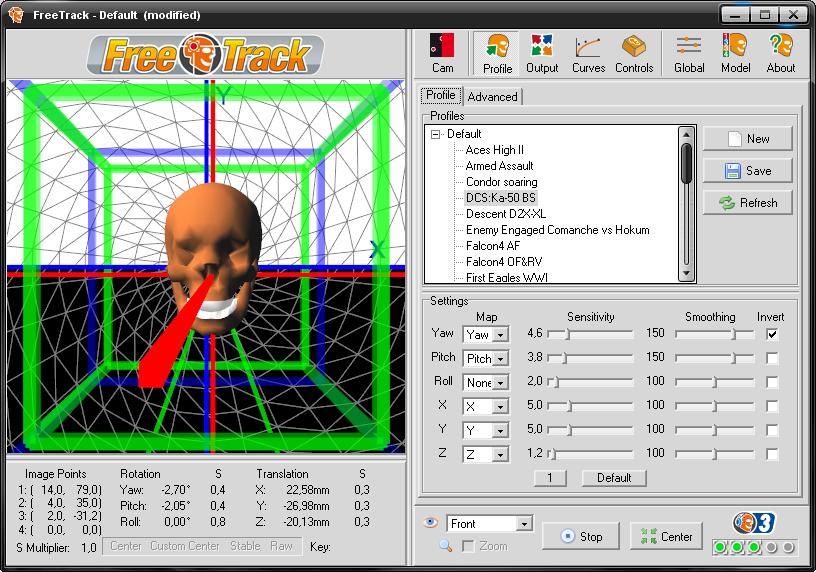Click the FreeTrack title bar app icon

16,14
